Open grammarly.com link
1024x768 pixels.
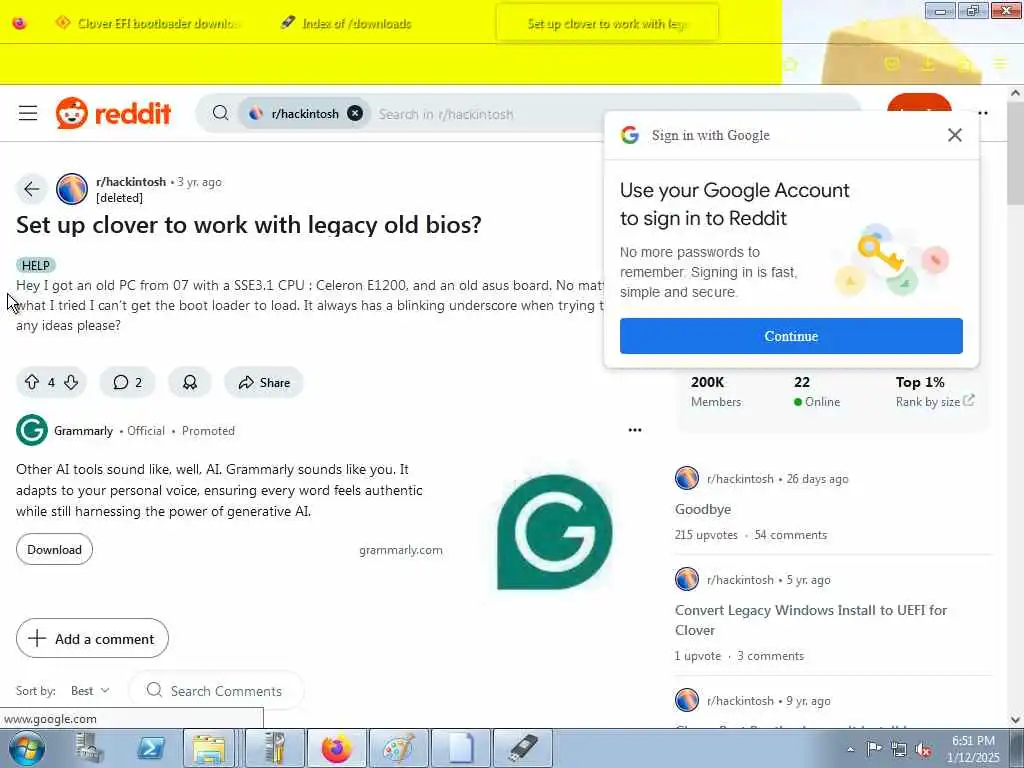pyautogui.click(x=400, y=550)
